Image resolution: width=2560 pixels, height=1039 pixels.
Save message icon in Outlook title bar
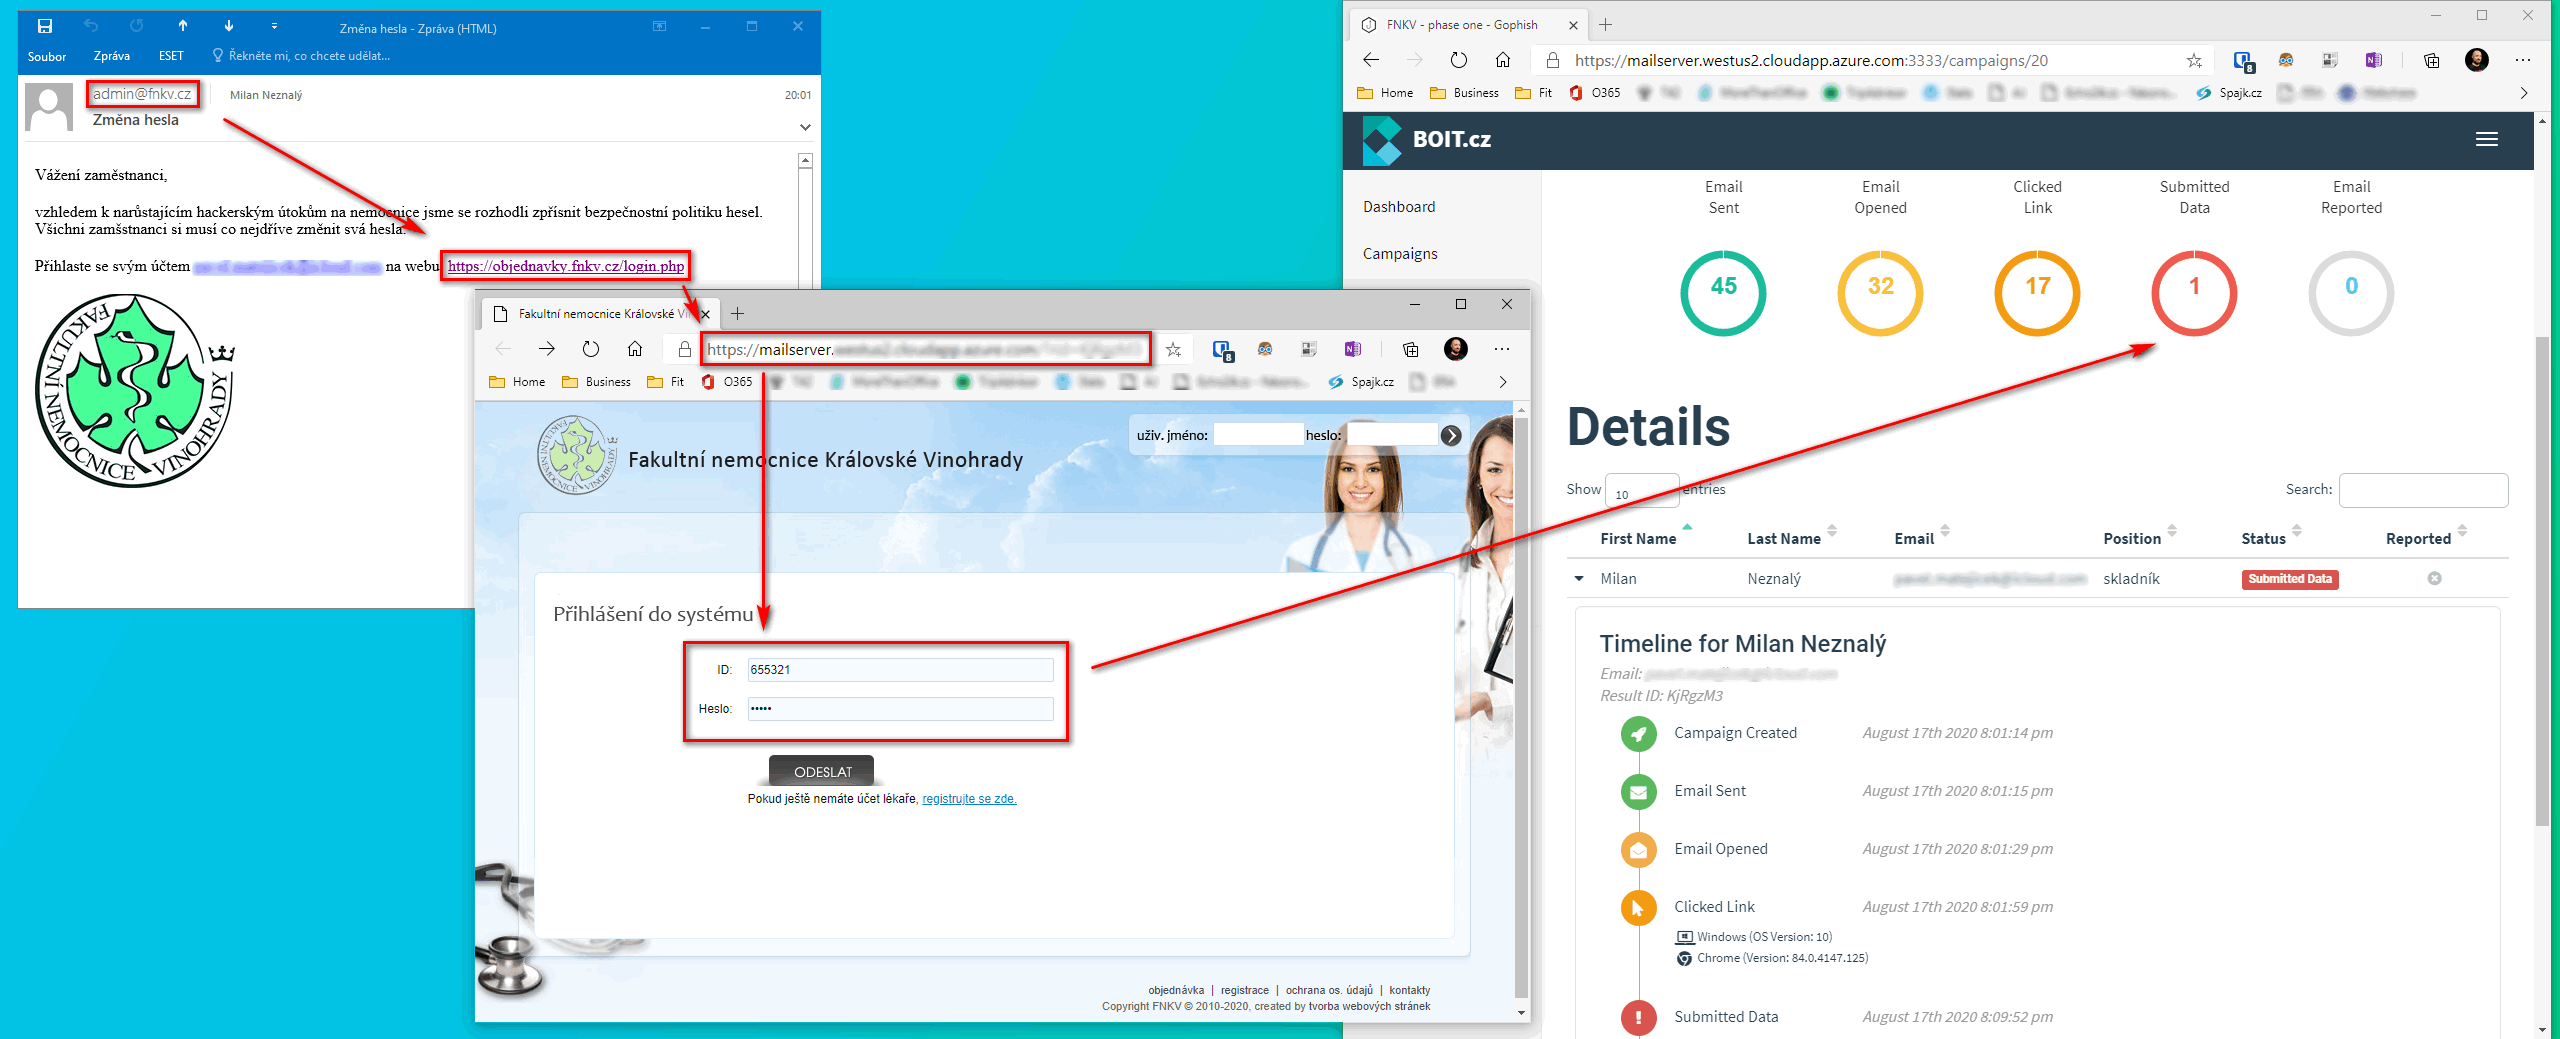(45, 26)
